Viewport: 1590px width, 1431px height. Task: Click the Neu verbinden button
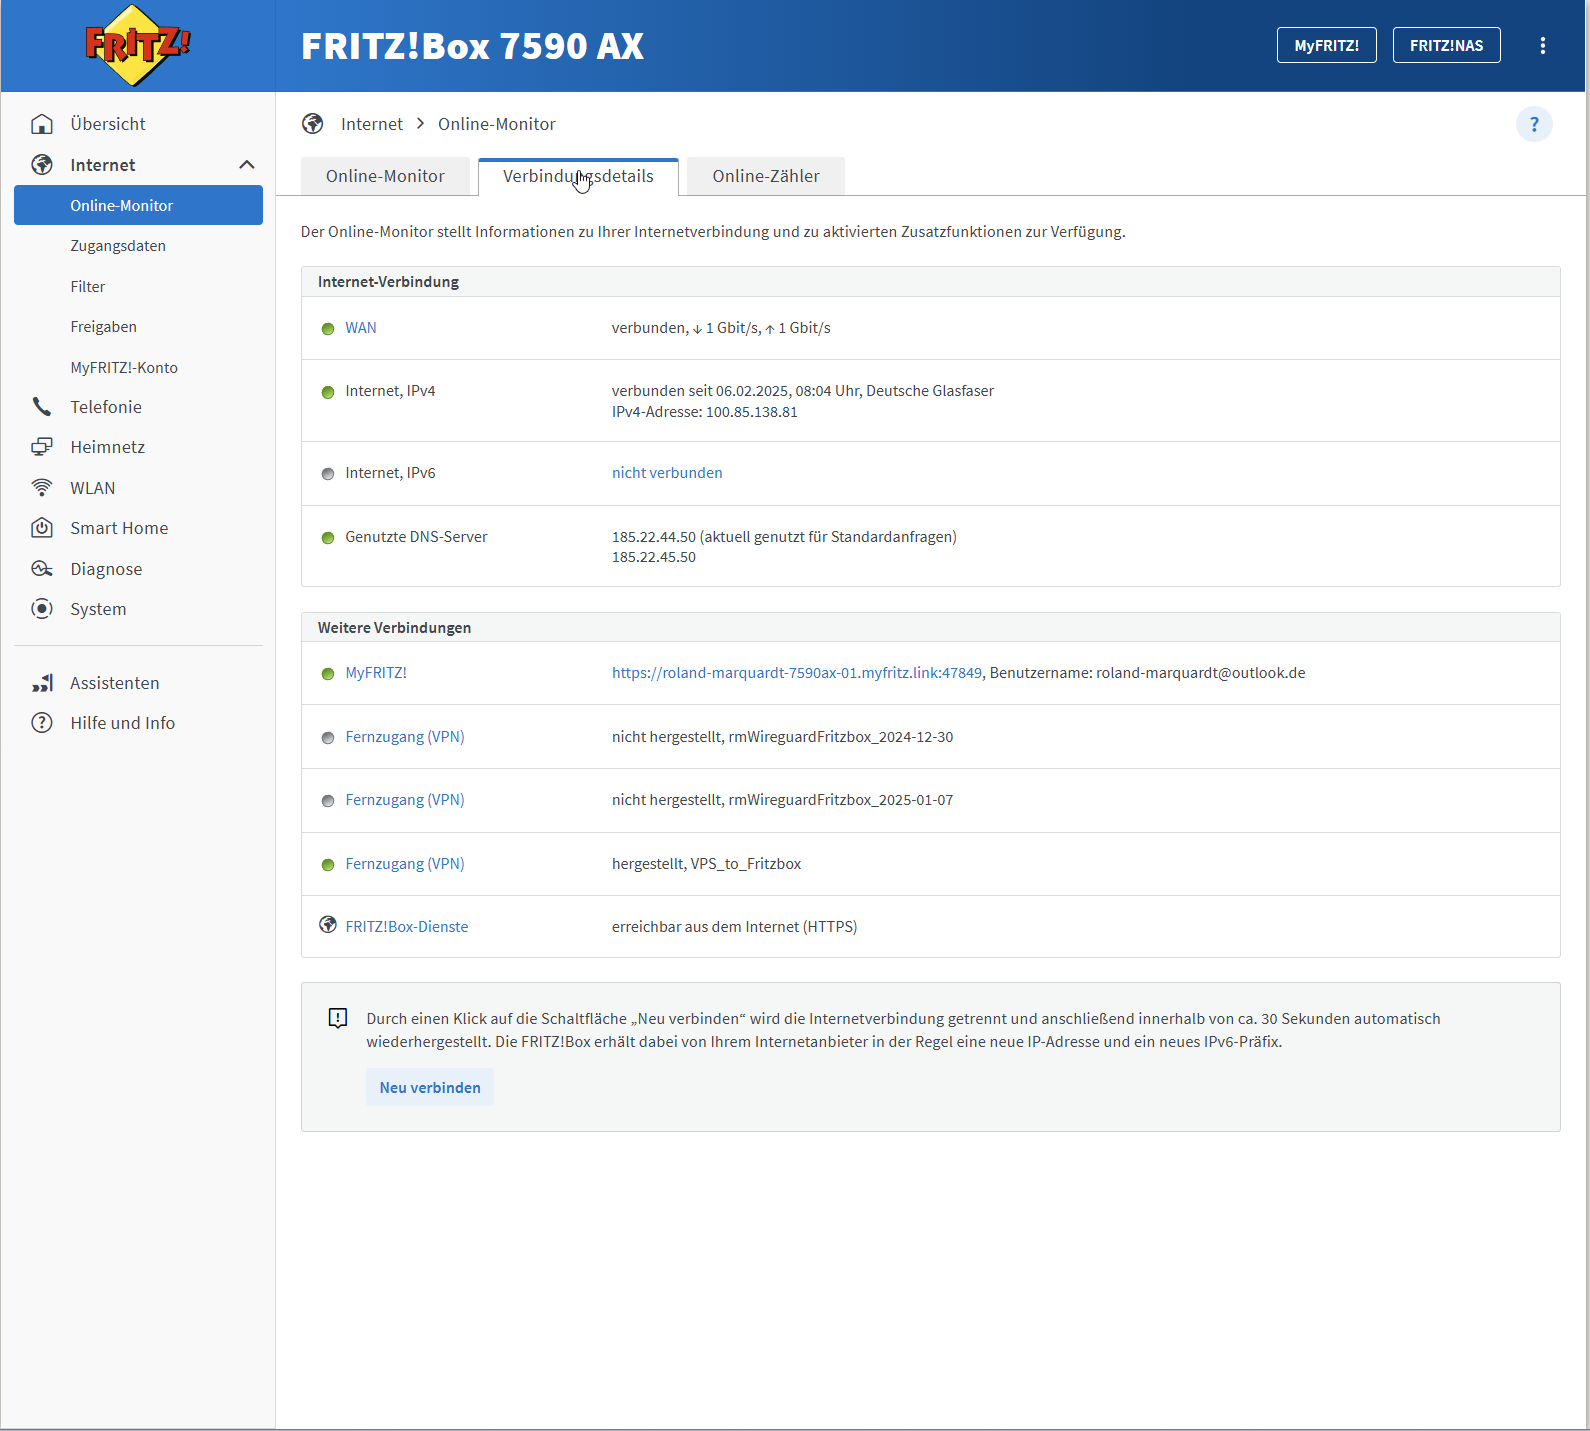point(430,1088)
